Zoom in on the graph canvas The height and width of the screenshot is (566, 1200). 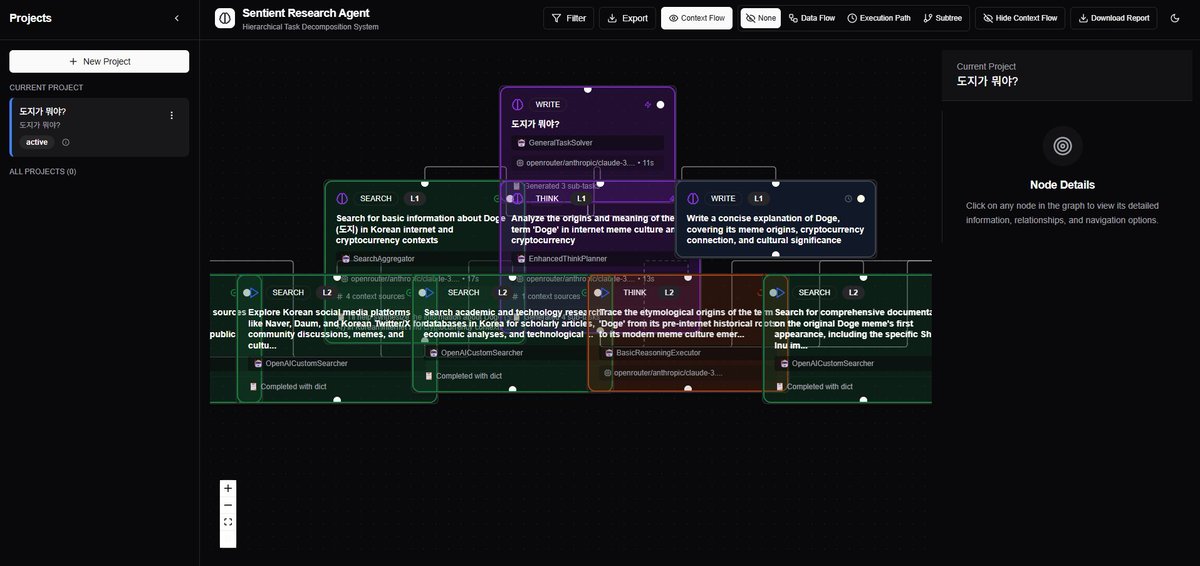[228, 489]
